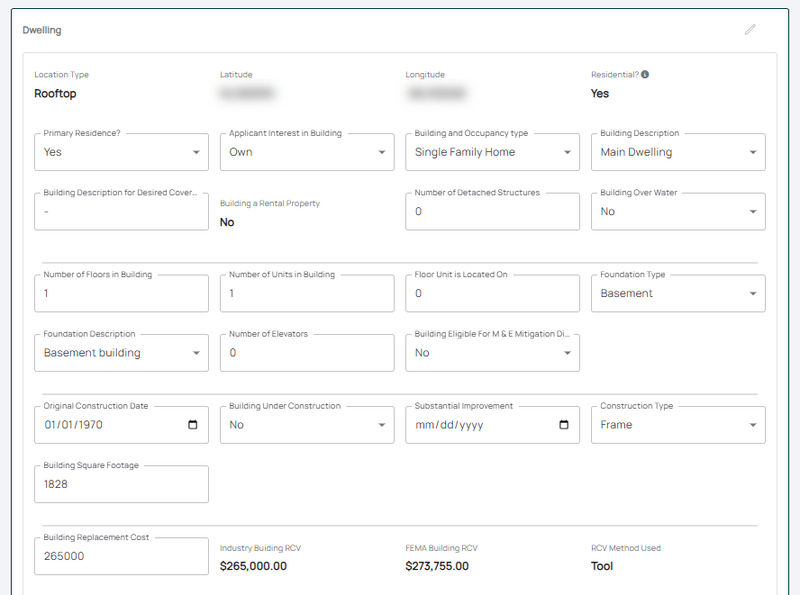Expand the Building Description dropdown
Screen dimensions: 800x595
coord(755,151)
